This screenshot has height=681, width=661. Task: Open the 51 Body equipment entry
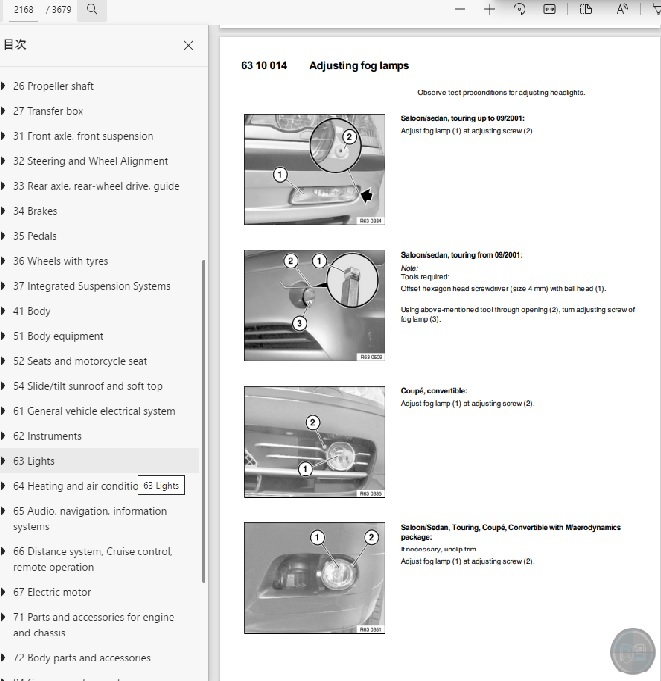(58, 336)
